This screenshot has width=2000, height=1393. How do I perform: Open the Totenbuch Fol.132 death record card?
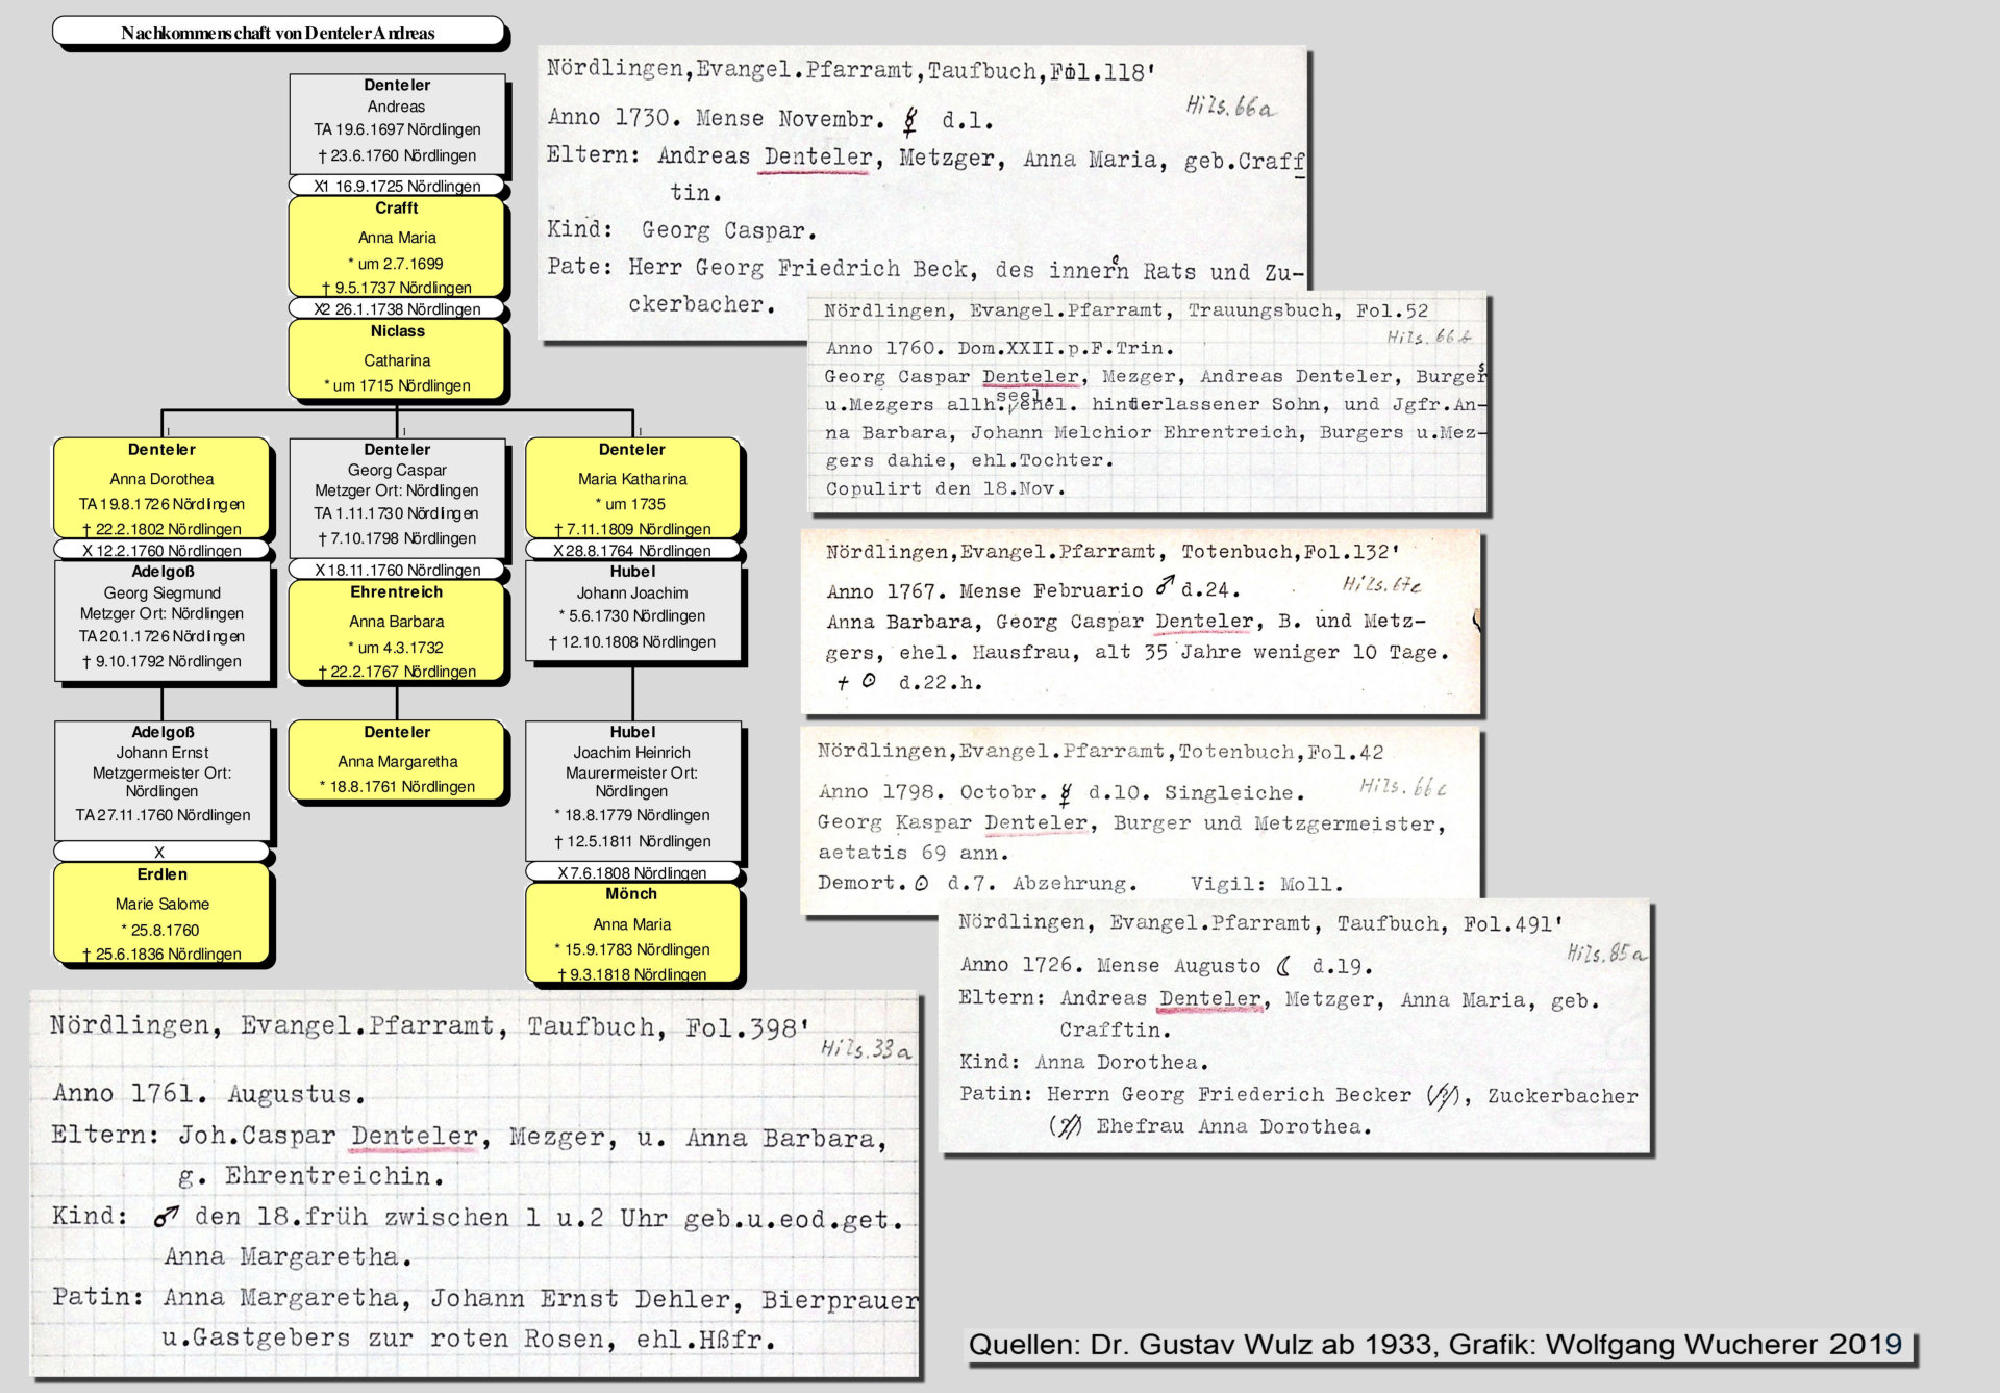point(1140,620)
